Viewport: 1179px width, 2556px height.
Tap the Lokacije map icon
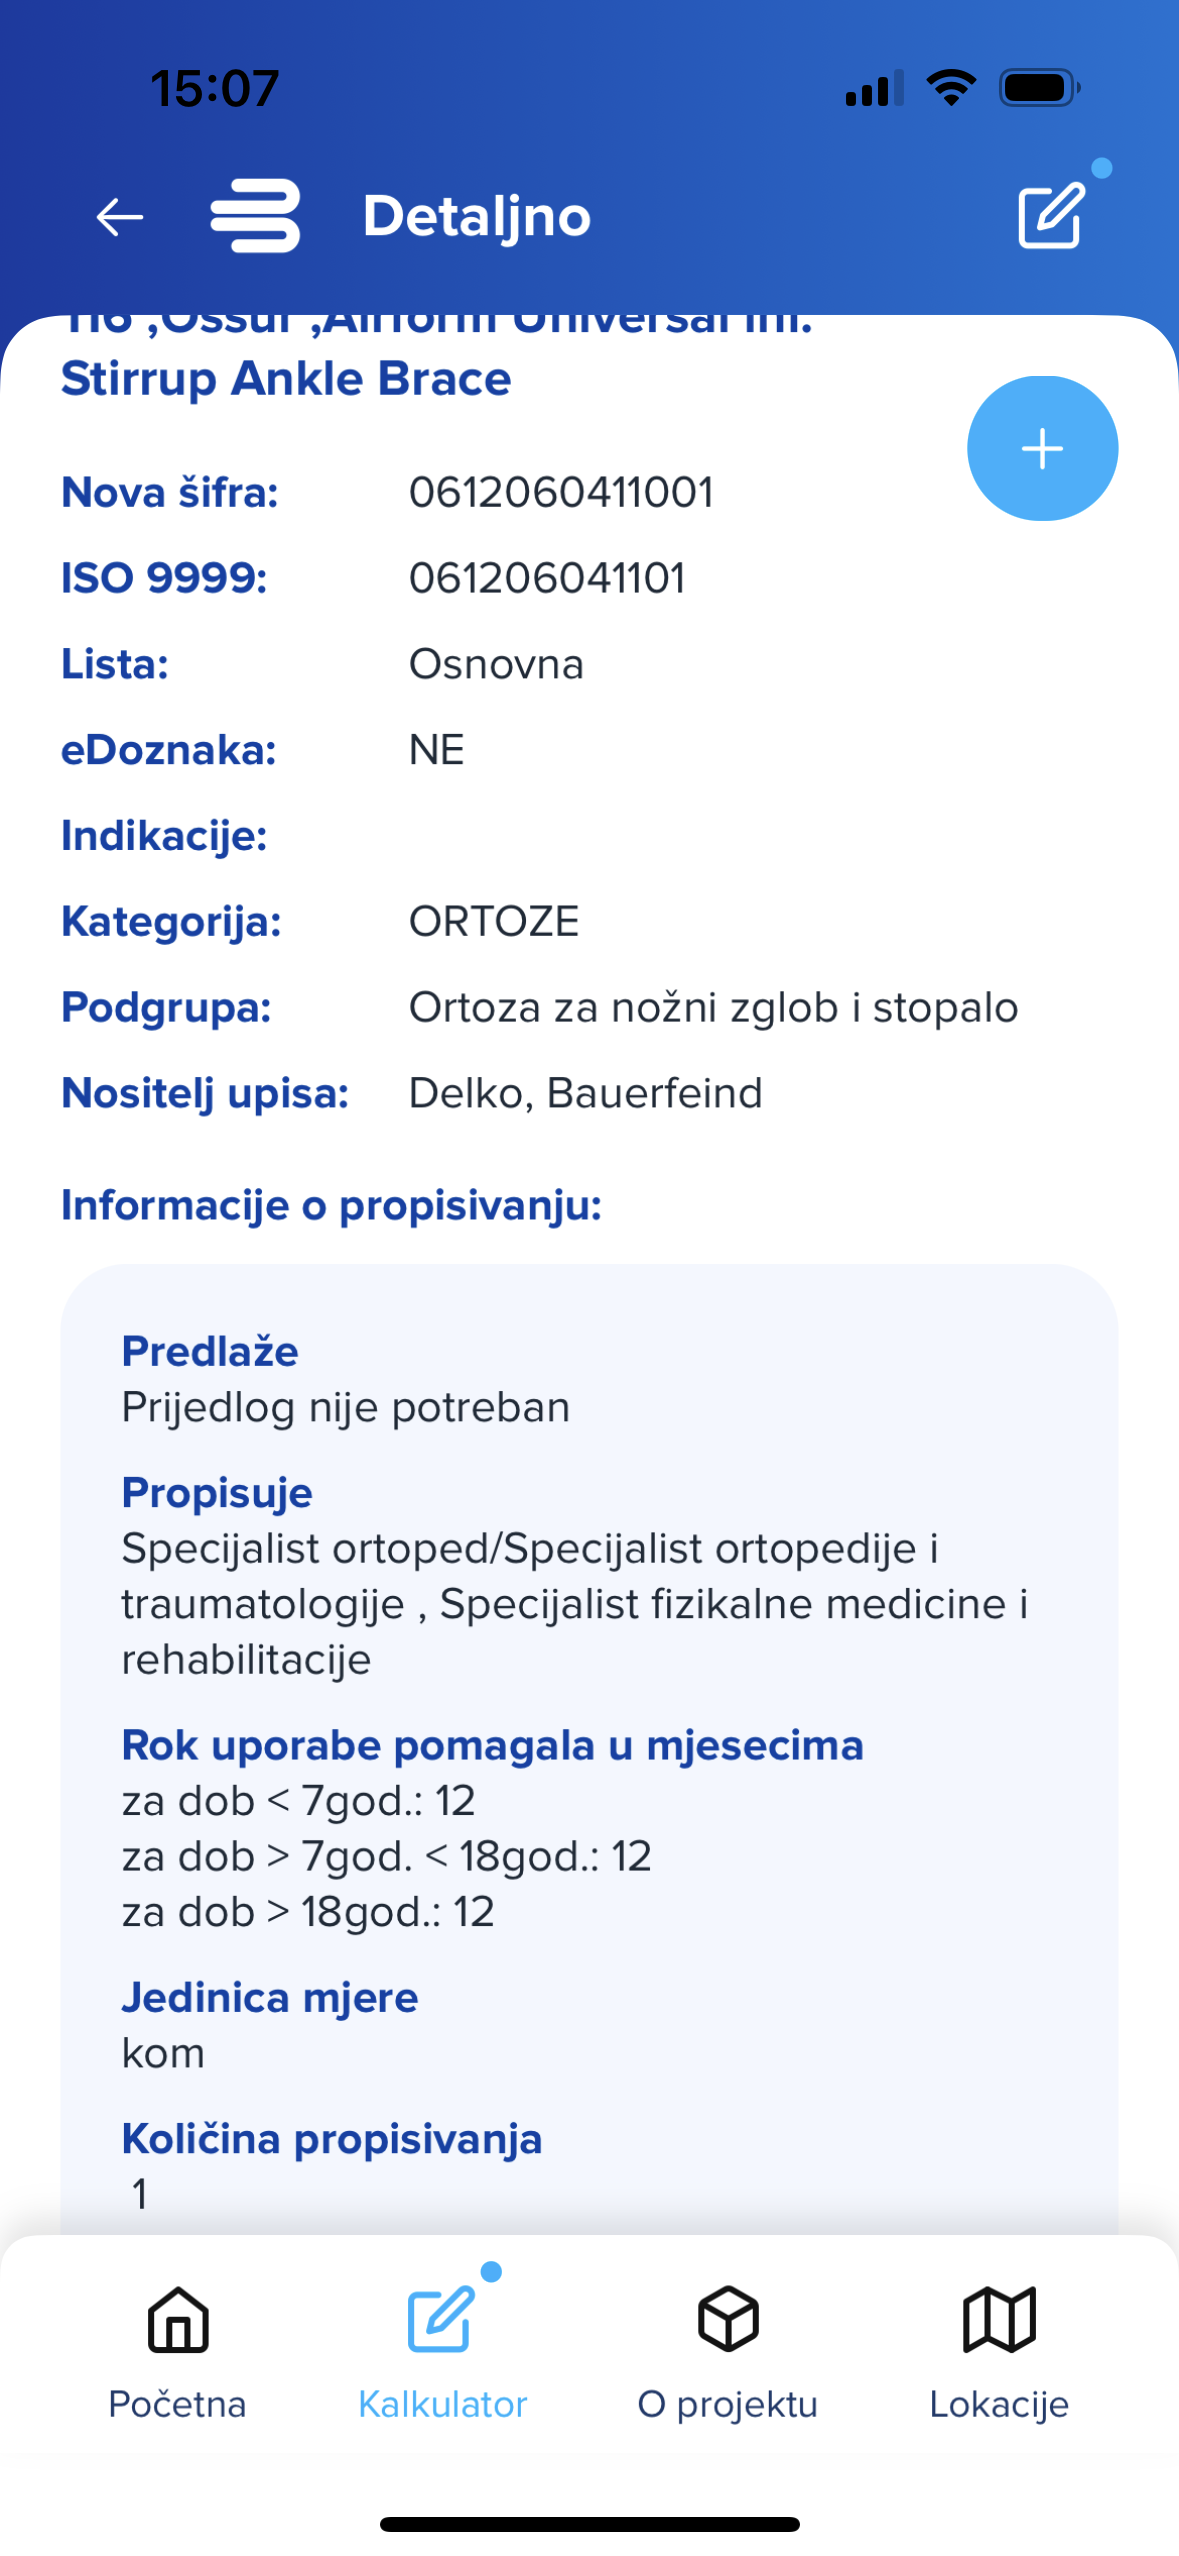coord(999,2318)
